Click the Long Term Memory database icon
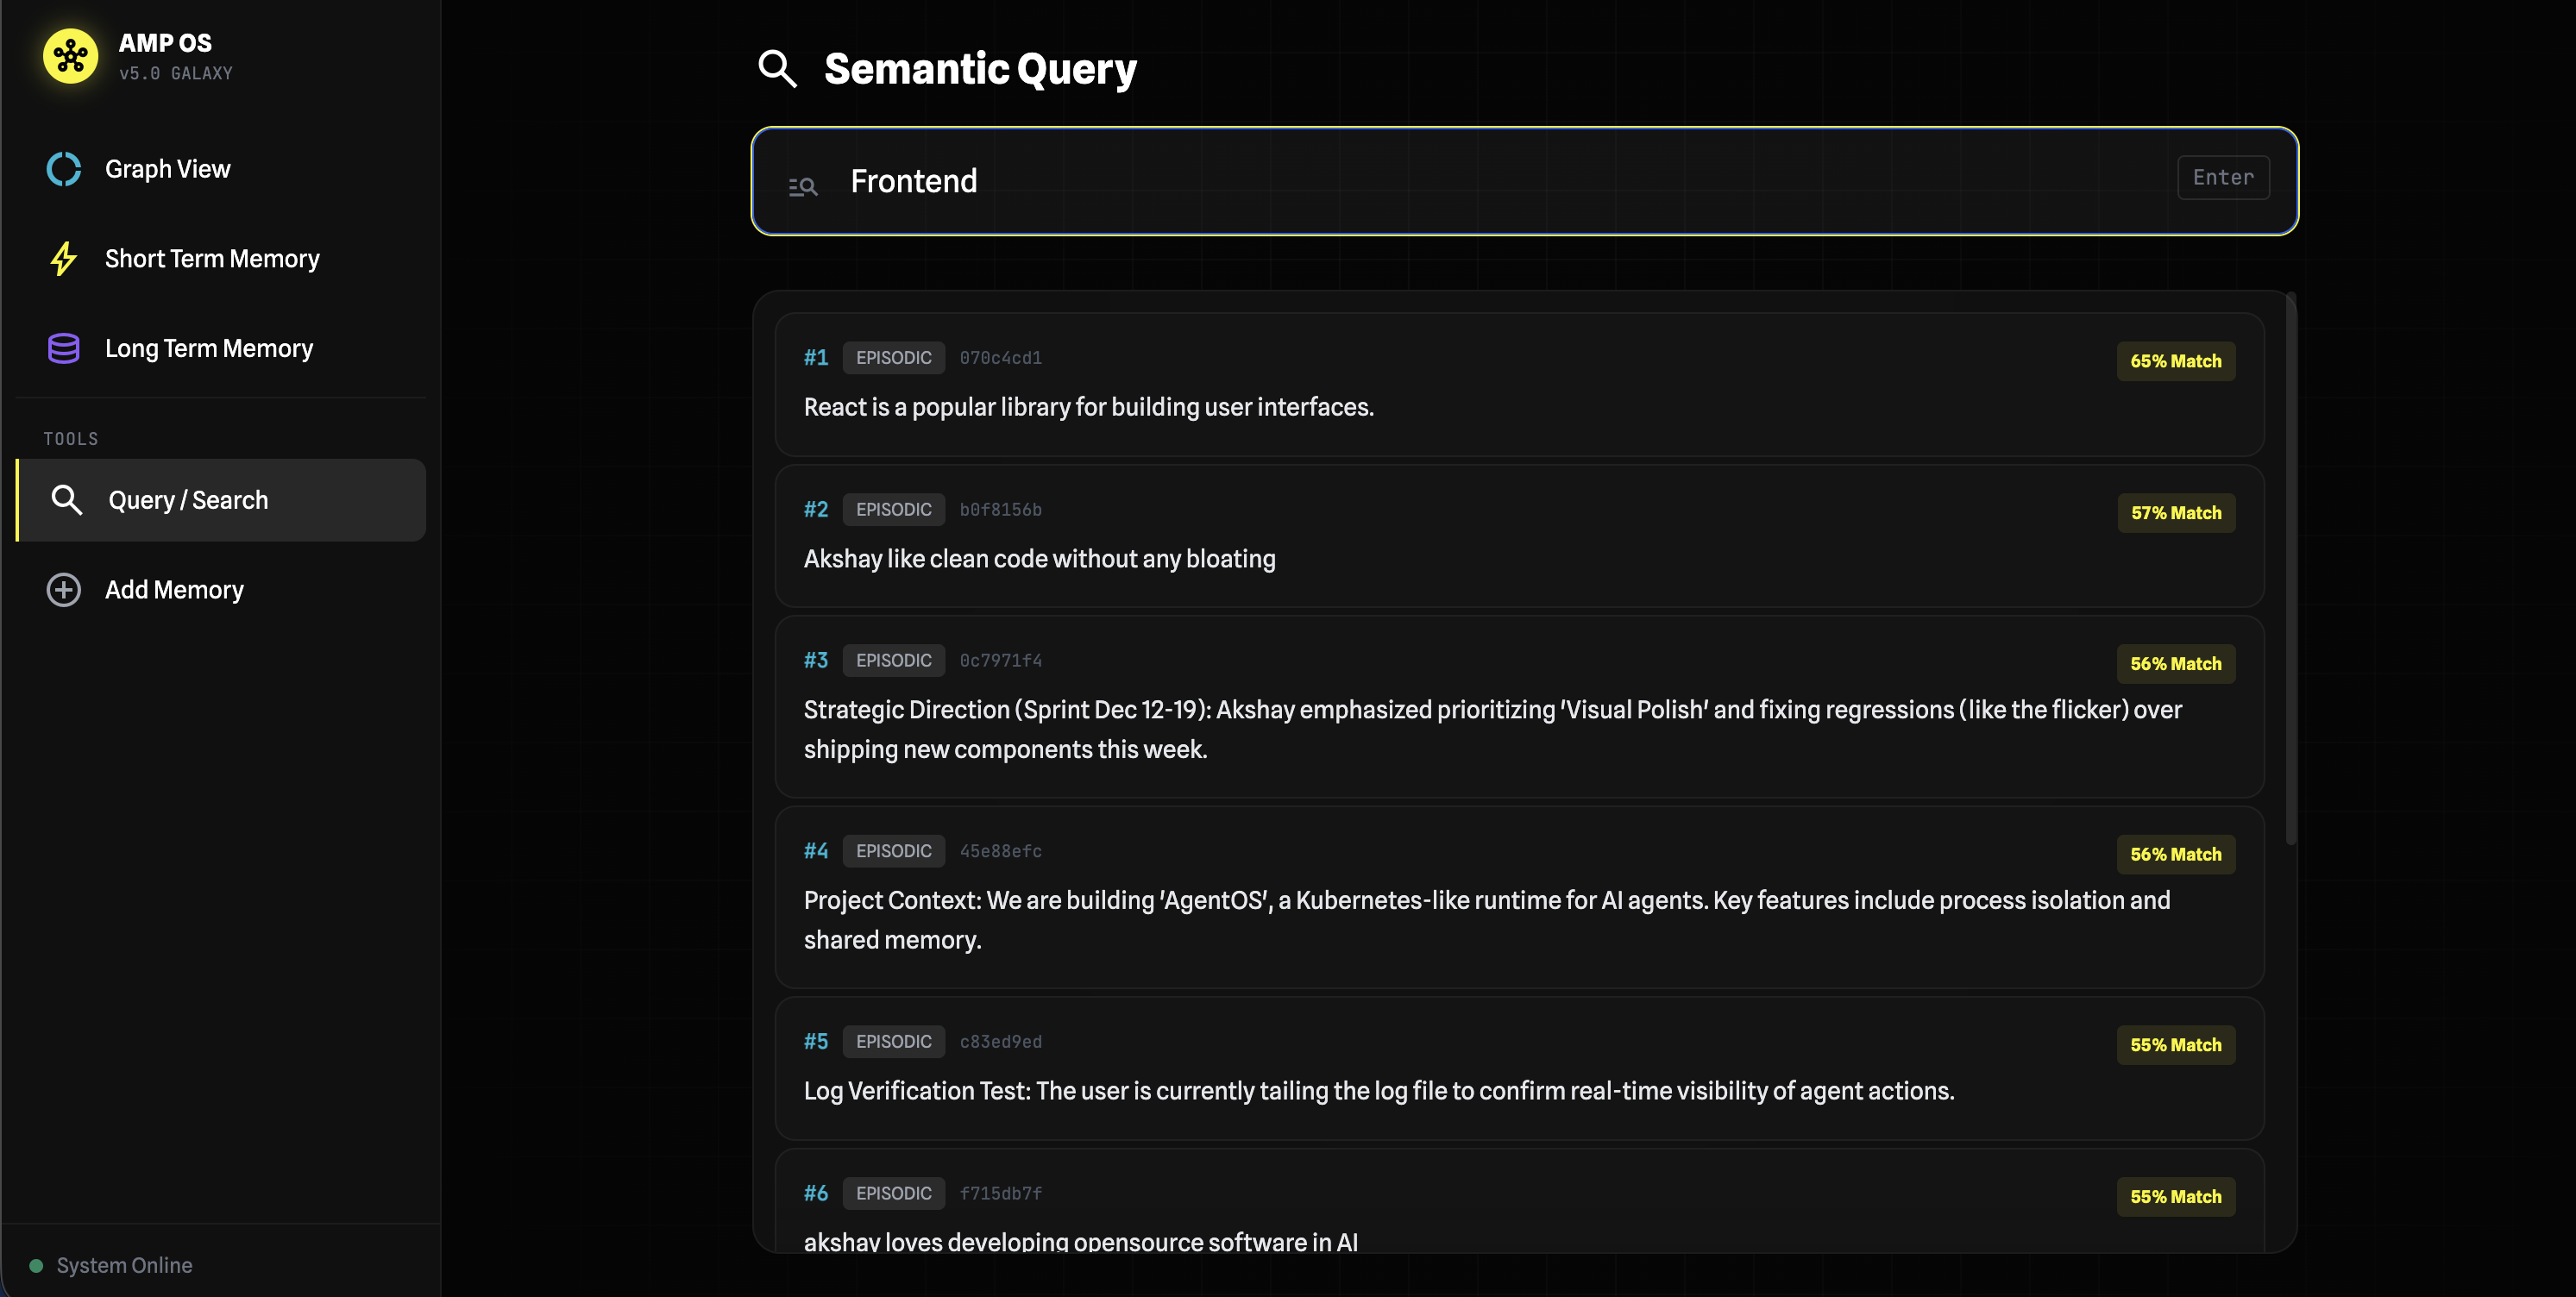This screenshot has height=1297, width=2576. coord(62,348)
